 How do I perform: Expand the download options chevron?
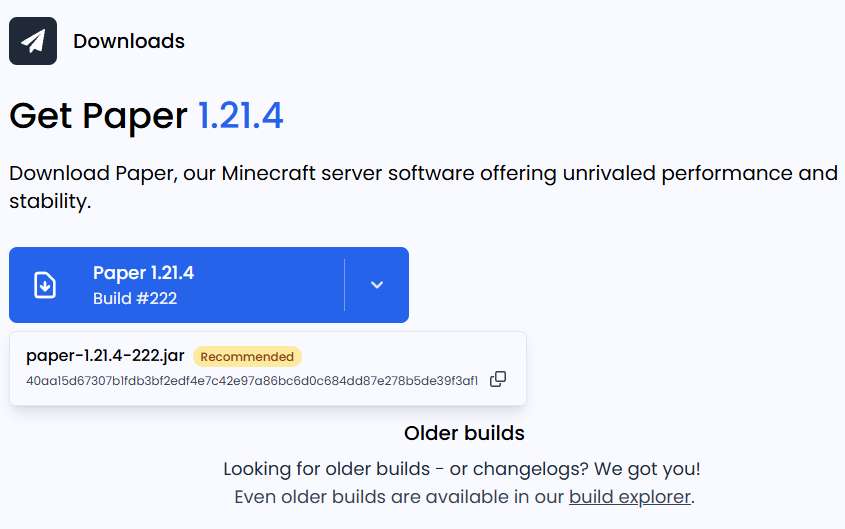[377, 285]
